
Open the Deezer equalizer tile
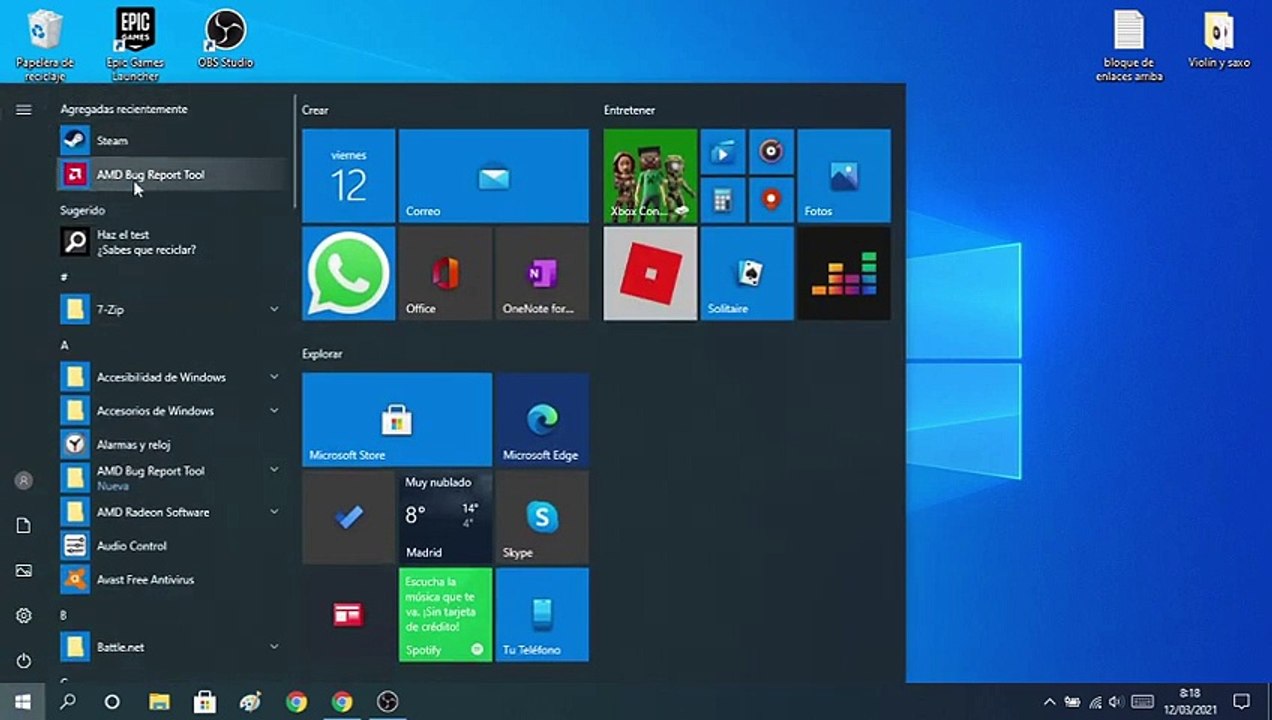843,273
